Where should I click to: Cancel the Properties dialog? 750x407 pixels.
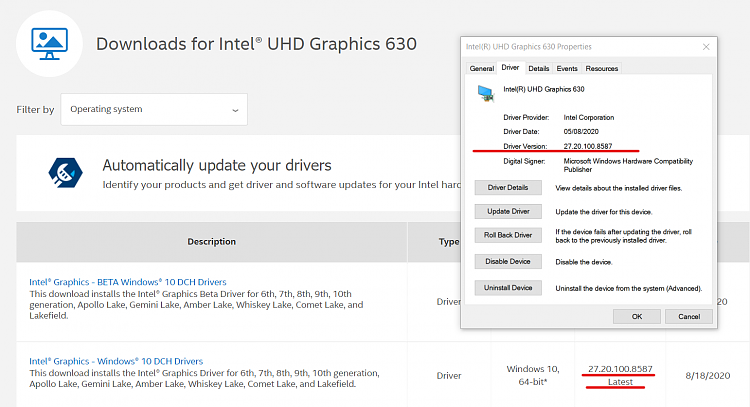pos(689,317)
